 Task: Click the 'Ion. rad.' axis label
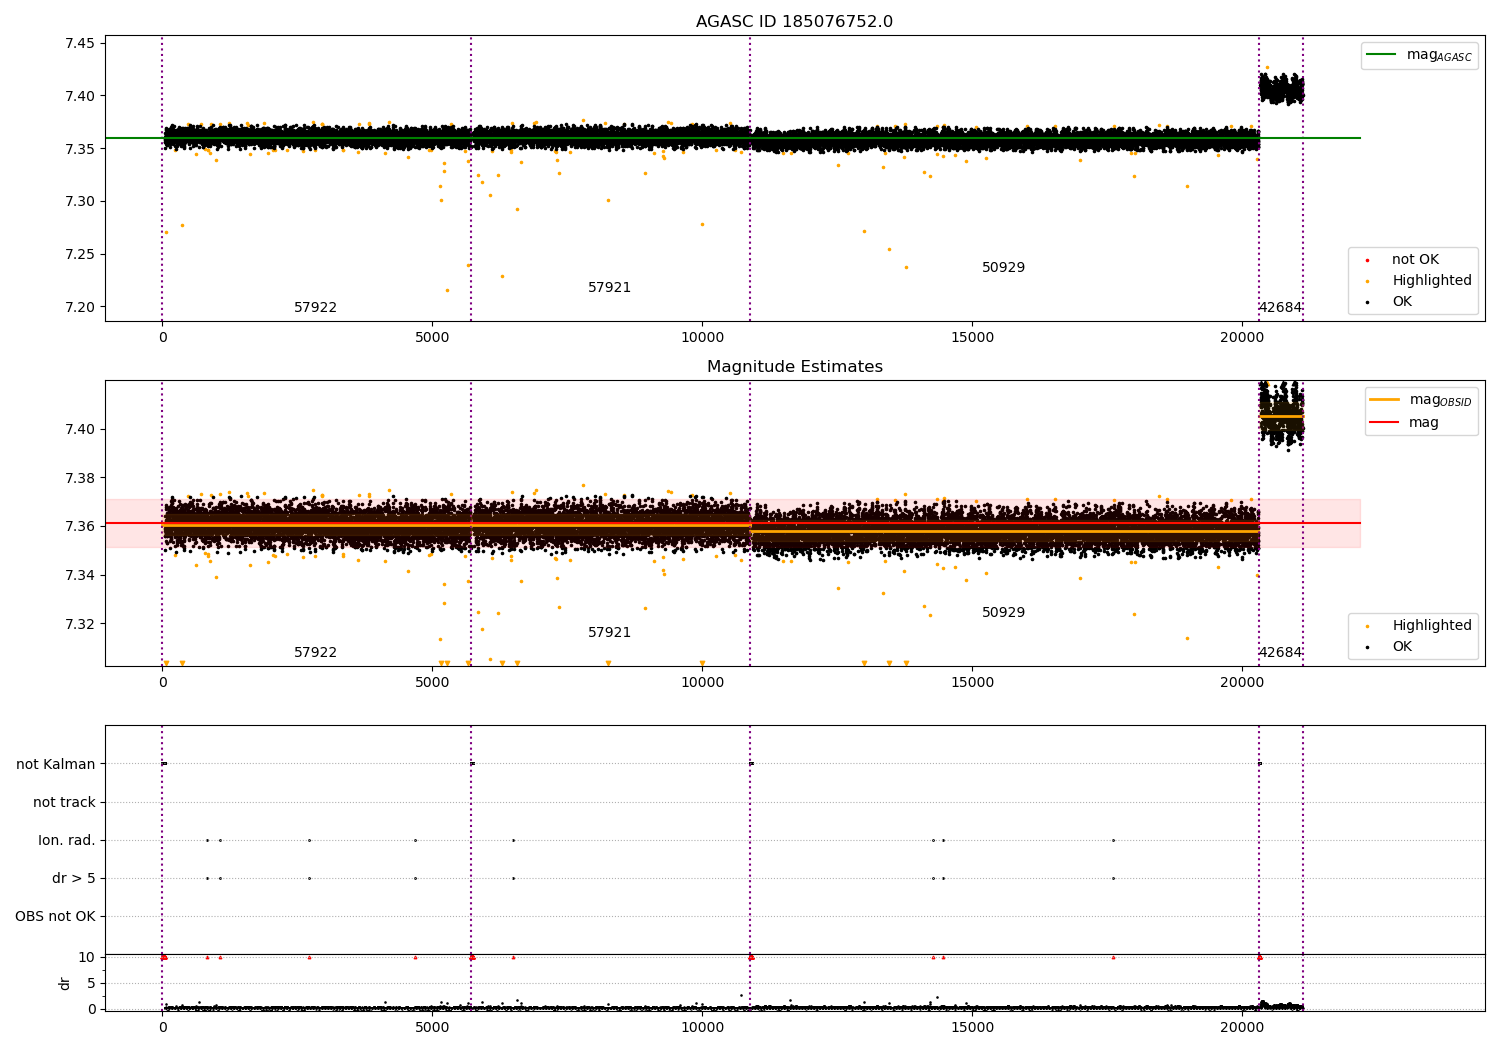pyautogui.click(x=67, y=840)
